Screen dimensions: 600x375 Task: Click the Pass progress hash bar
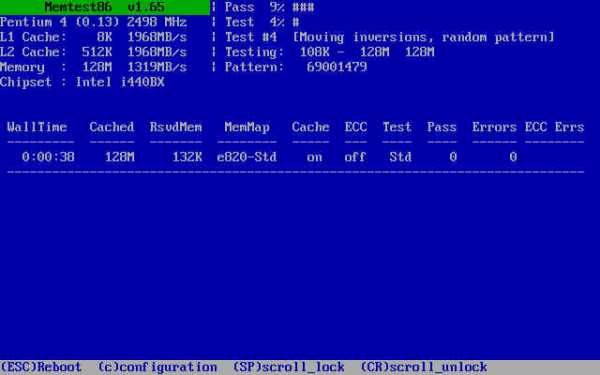pyautogui.click(x=303, y=7)
